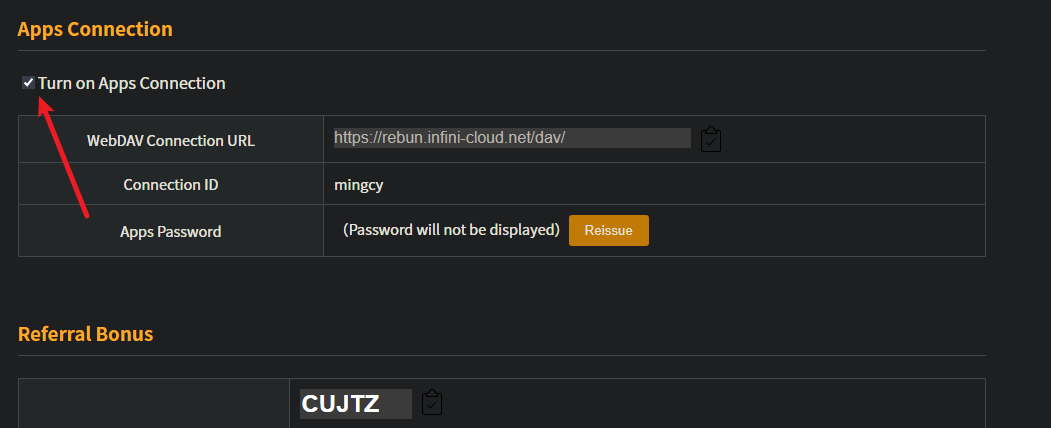Click the divider line under Apps Connection heading

pyautogui.click(x=500, y=50)
